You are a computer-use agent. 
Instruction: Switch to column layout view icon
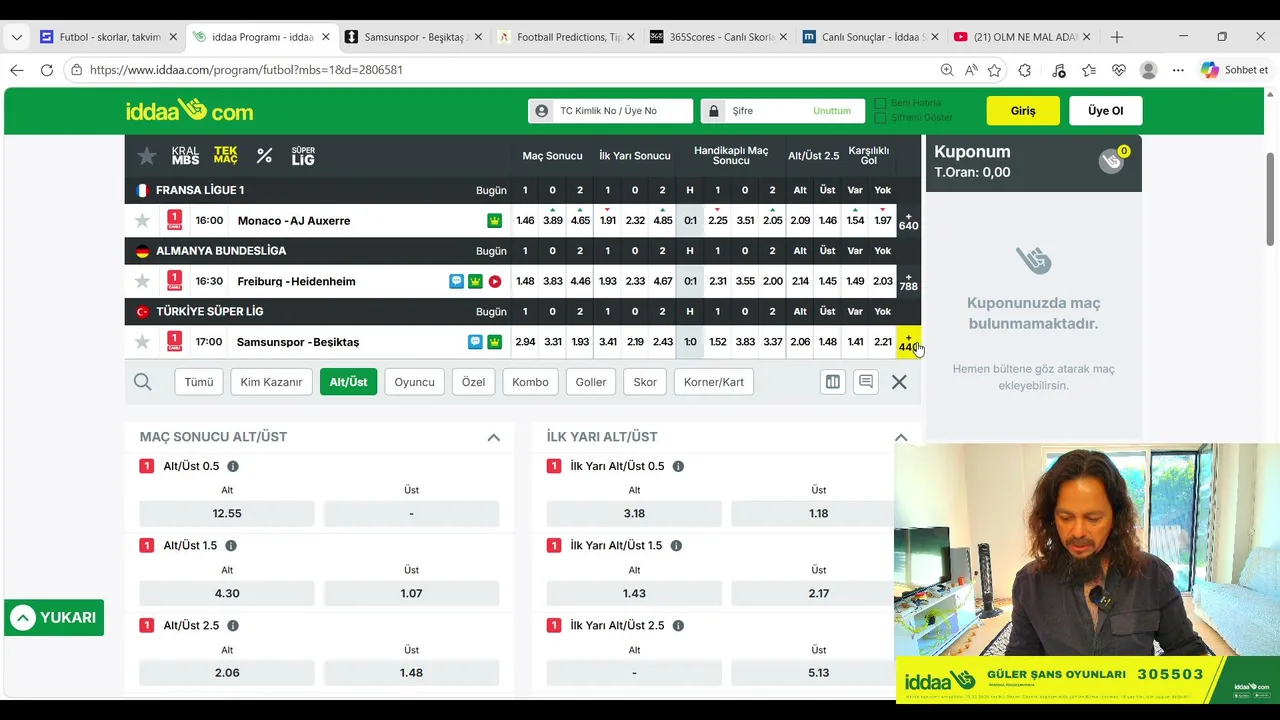[x=832, y=382]
